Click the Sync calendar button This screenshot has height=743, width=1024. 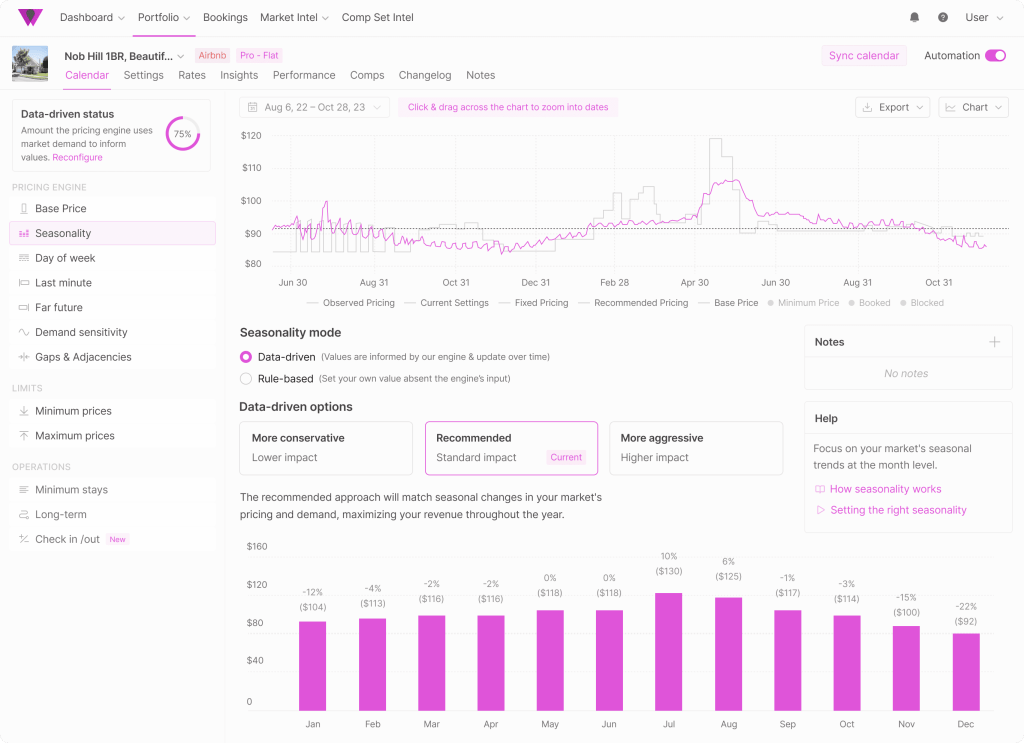[x=863, y=56]
